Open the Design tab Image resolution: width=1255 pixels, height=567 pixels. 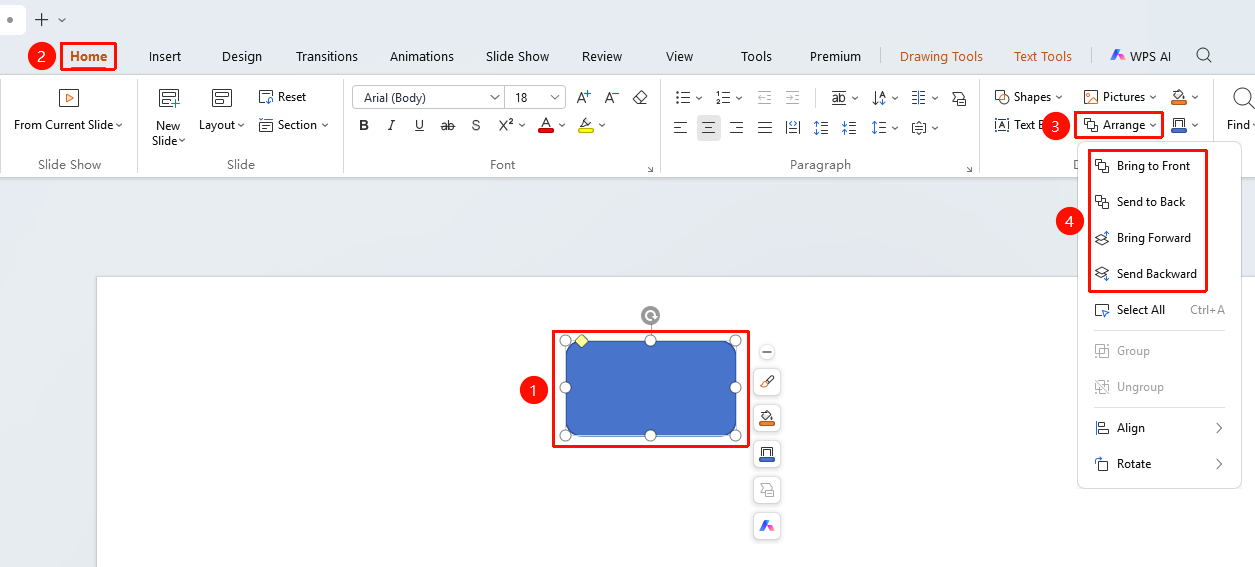pos(242,57)
